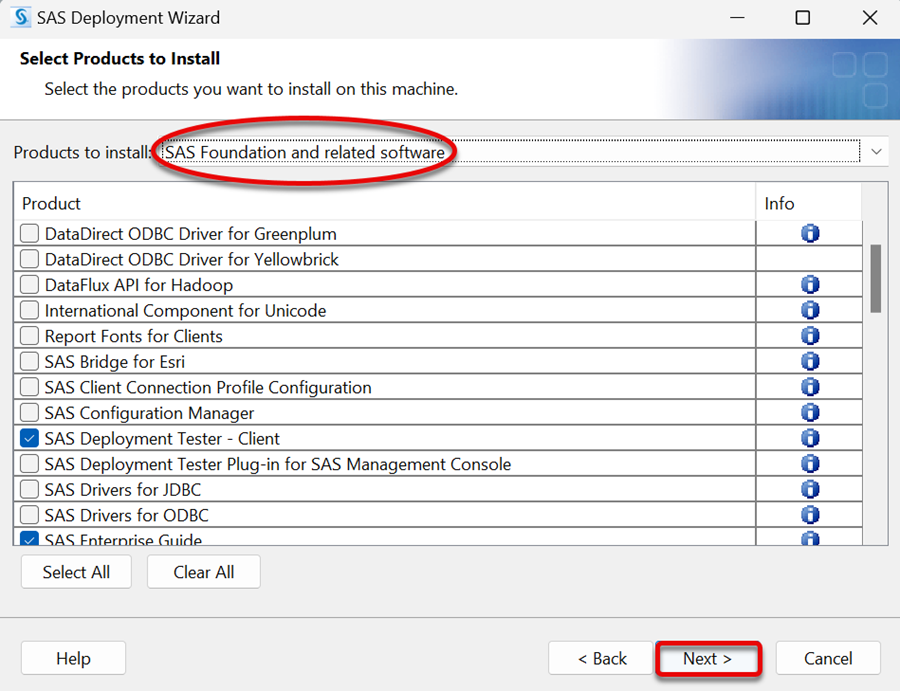Select the Report Fonts for Clients row text
This screenshot has height=691, width=900.
tap(134, 336)
